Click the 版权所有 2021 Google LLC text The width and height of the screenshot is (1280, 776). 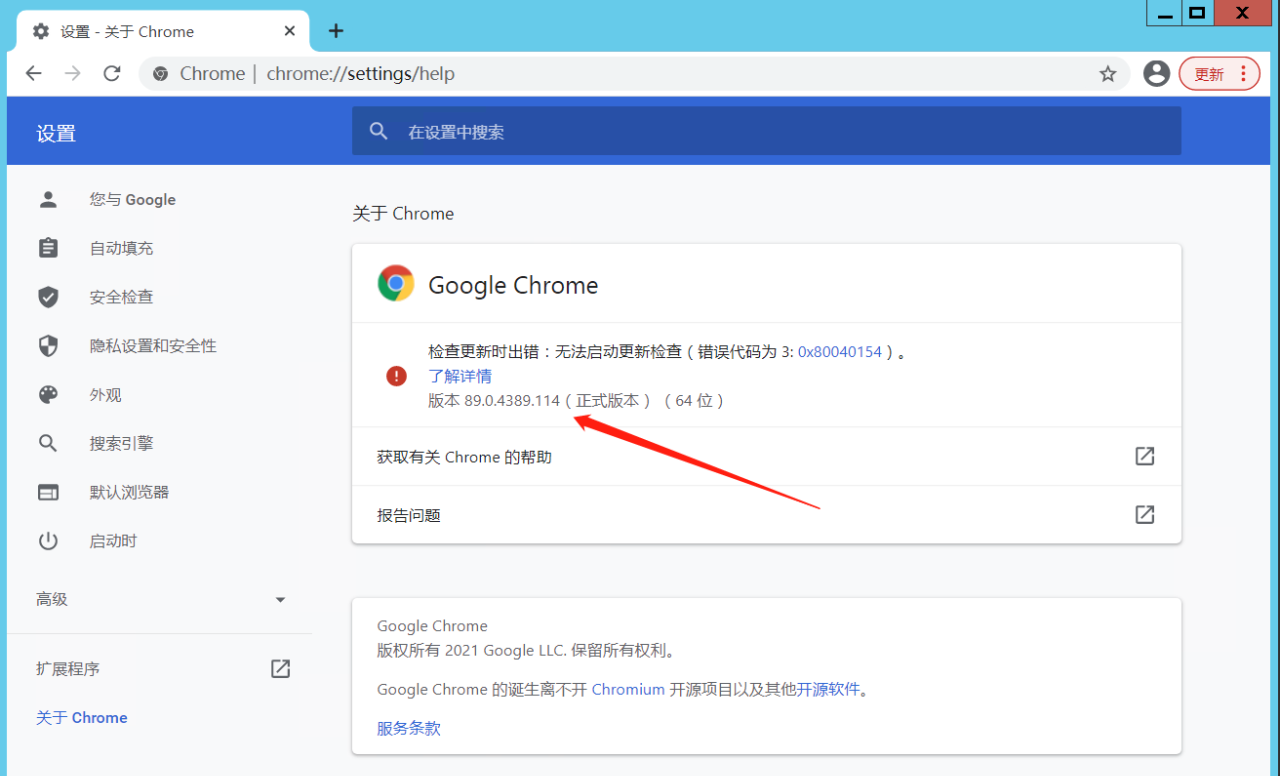[526, 651]
